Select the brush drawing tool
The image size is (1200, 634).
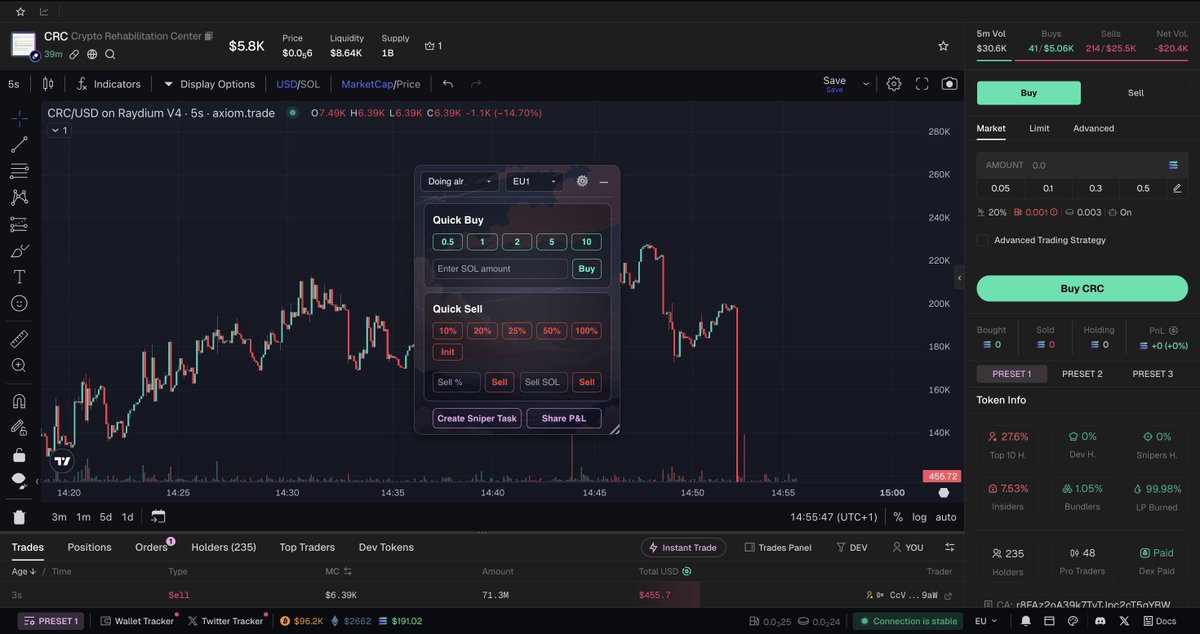(19, 250)
